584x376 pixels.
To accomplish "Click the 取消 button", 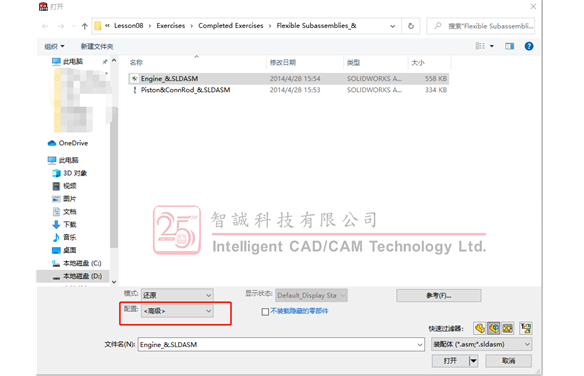I will click(x=508, y=361).
